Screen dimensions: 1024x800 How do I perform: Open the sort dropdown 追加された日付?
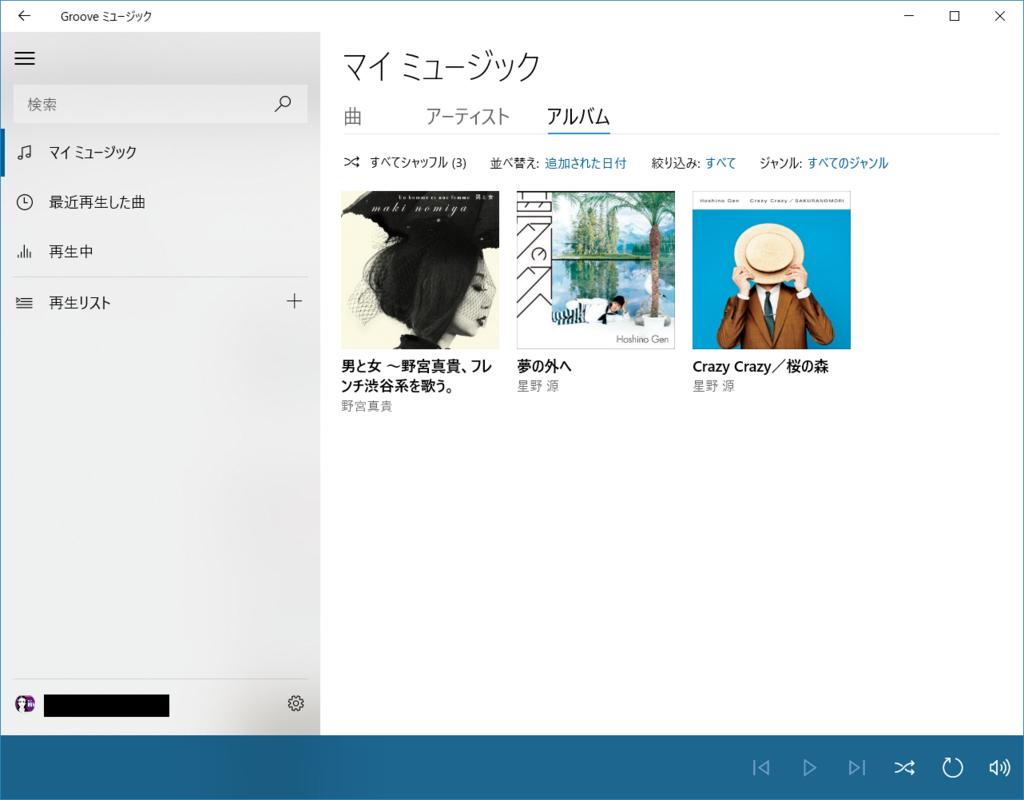[585, 163]
